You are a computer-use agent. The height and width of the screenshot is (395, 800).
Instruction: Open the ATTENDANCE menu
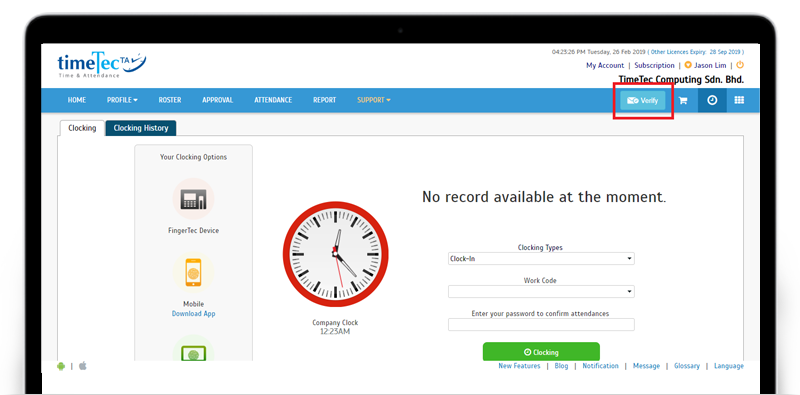click(273, 100)
